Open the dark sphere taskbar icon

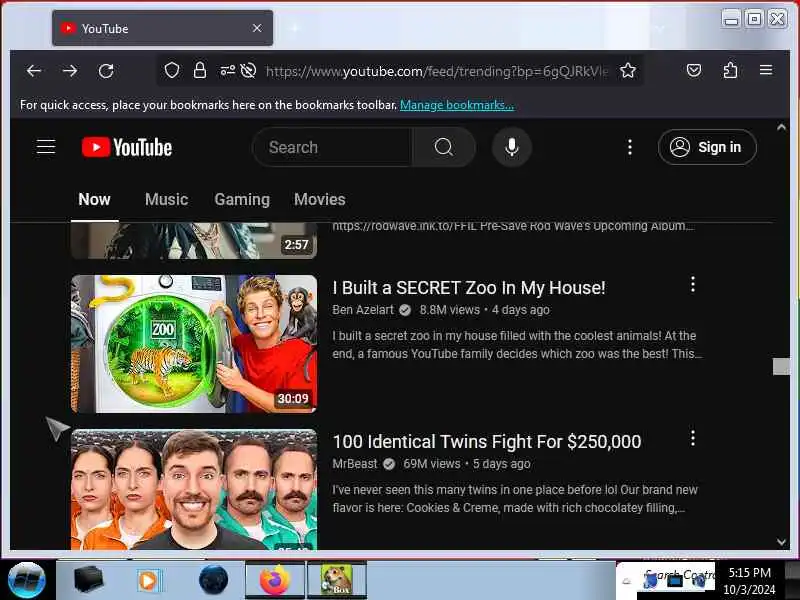coord(213,580)
